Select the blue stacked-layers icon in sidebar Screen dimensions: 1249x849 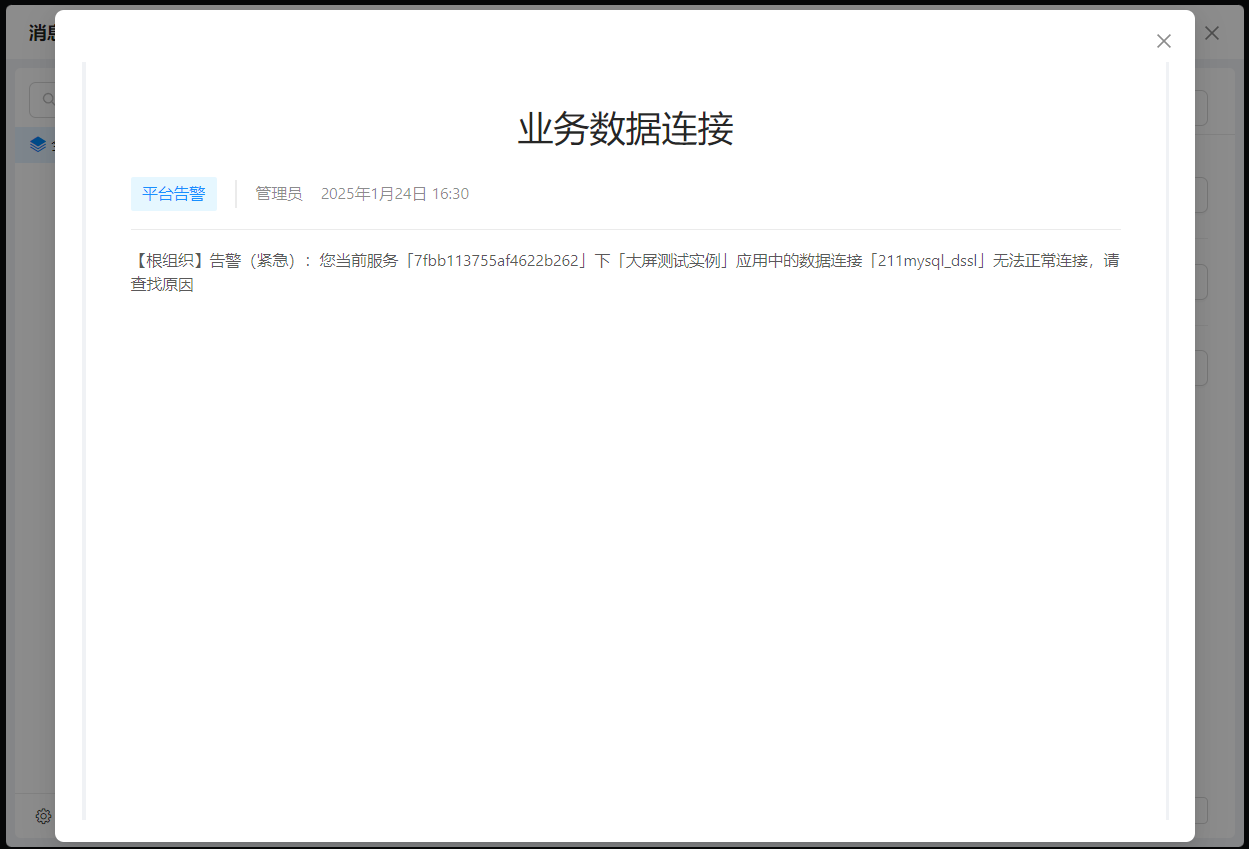point(38,144)
